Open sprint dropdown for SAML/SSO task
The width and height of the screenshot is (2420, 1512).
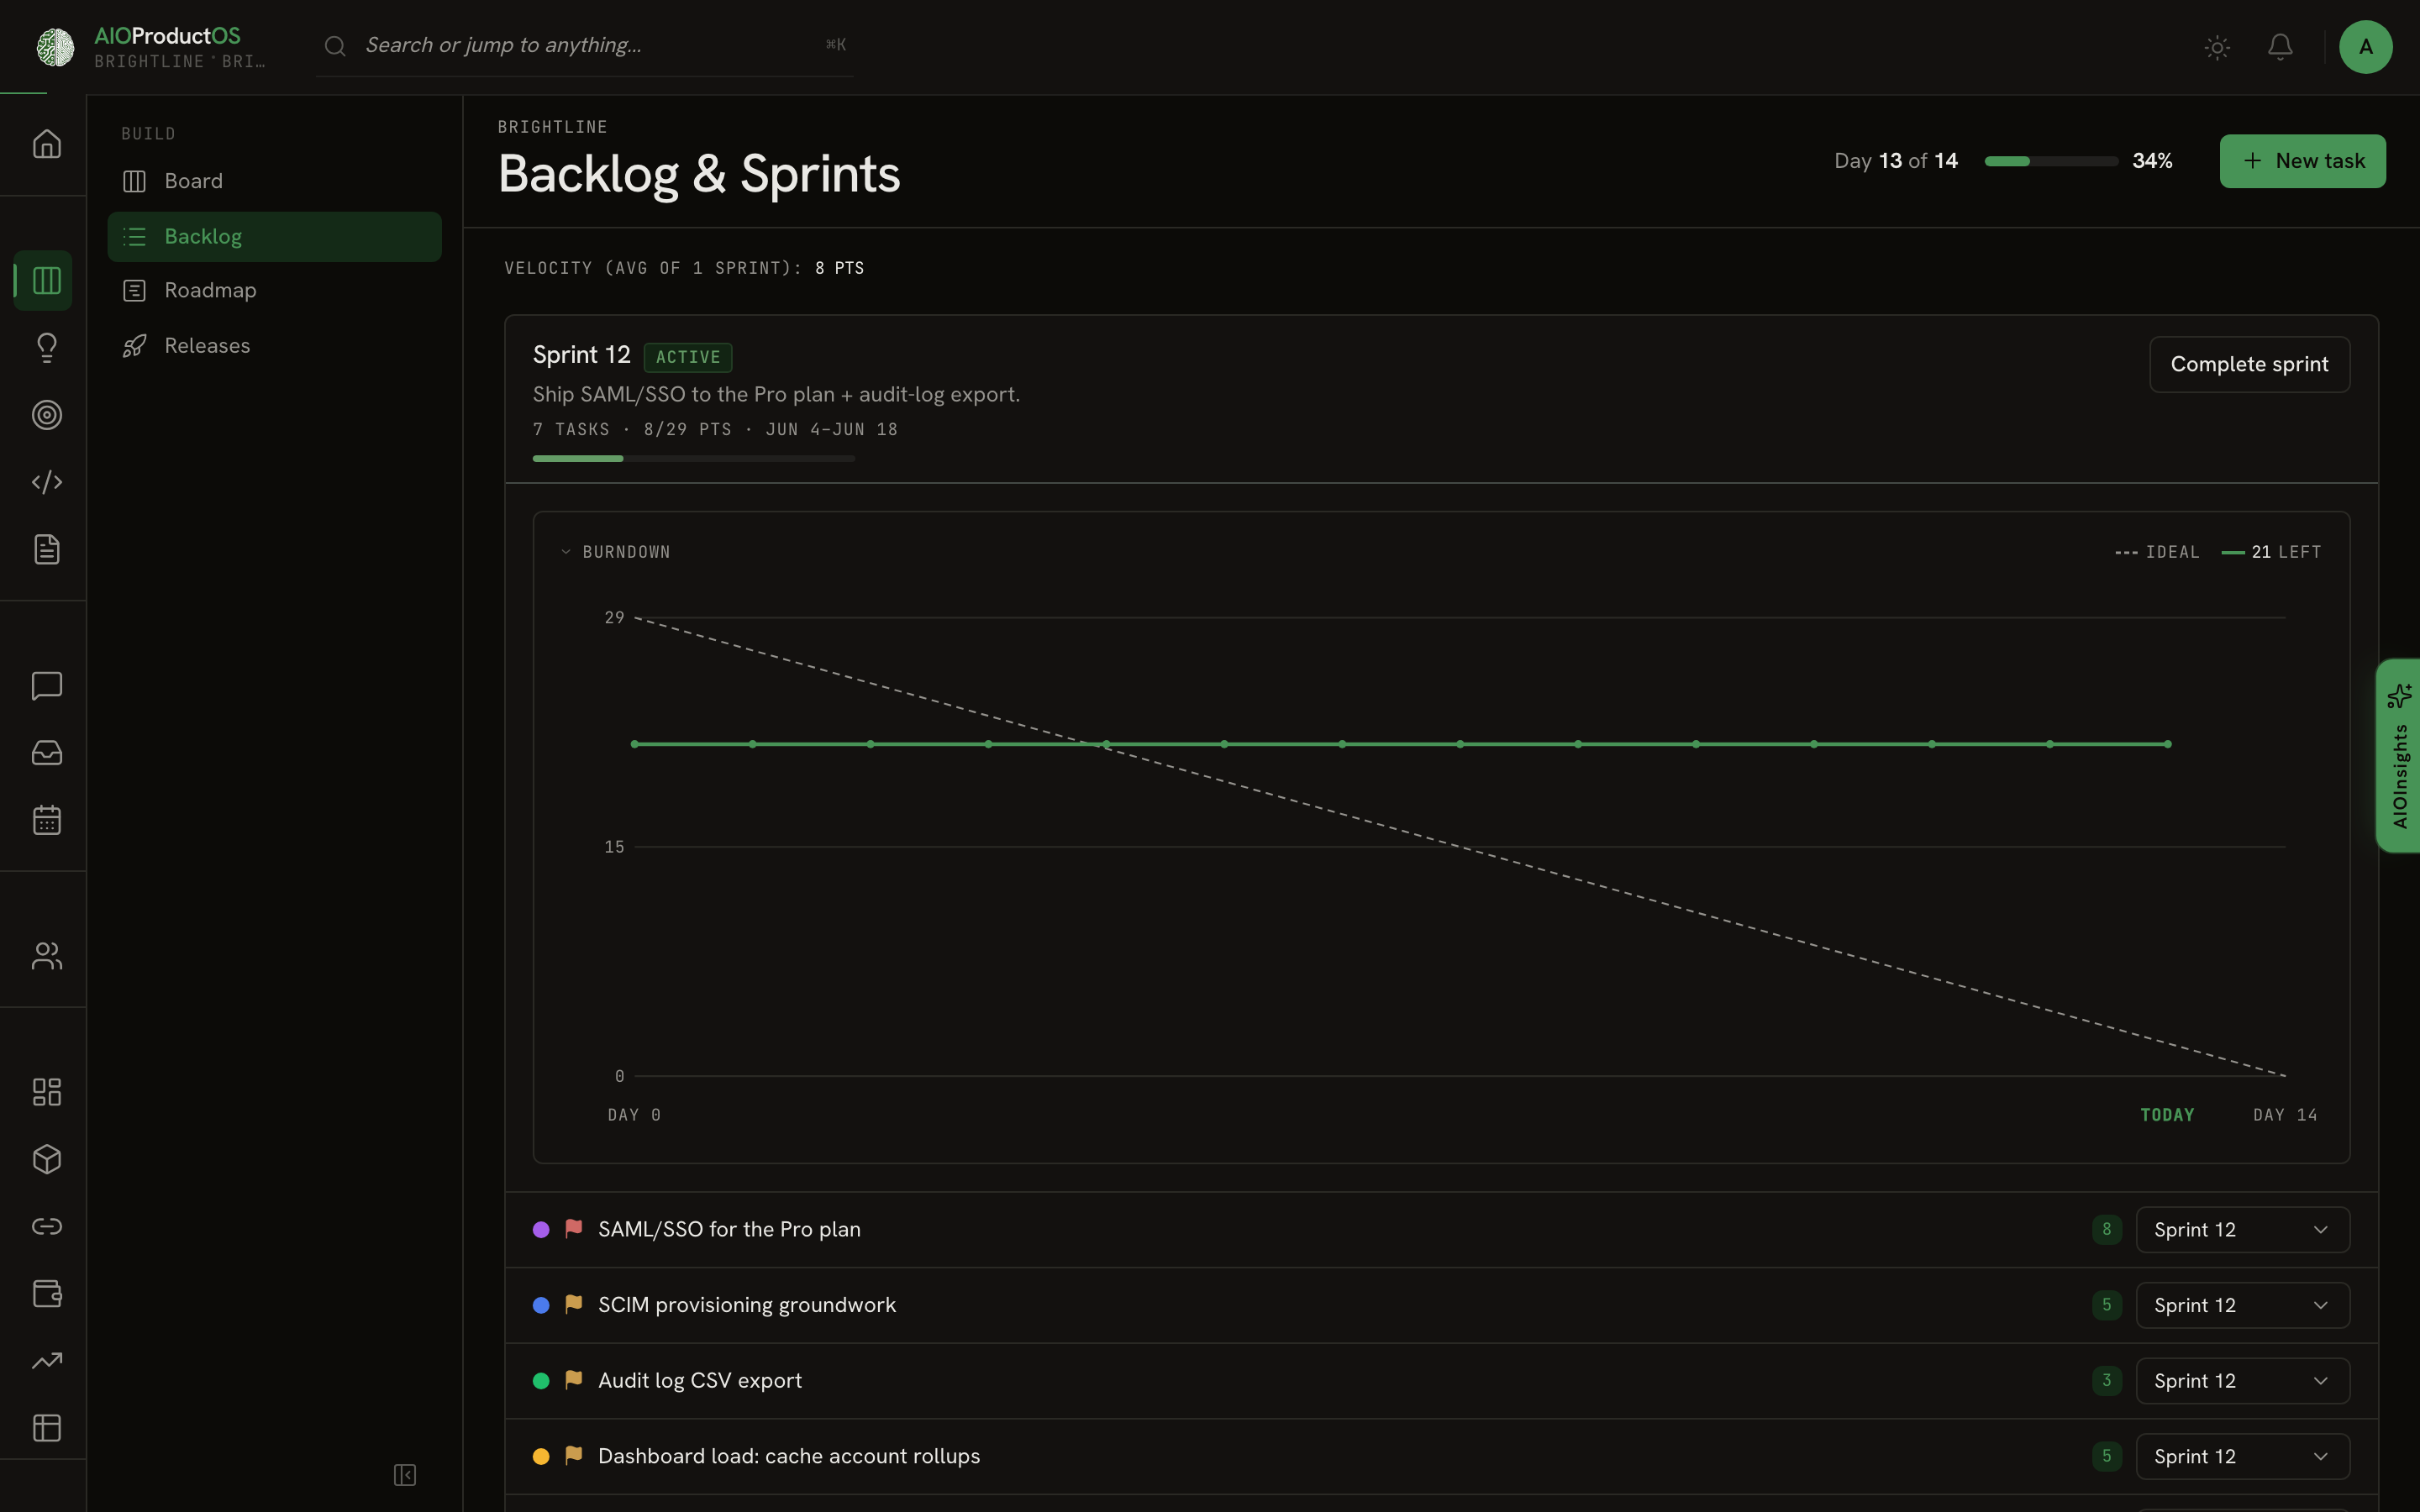(2242, 1229)
